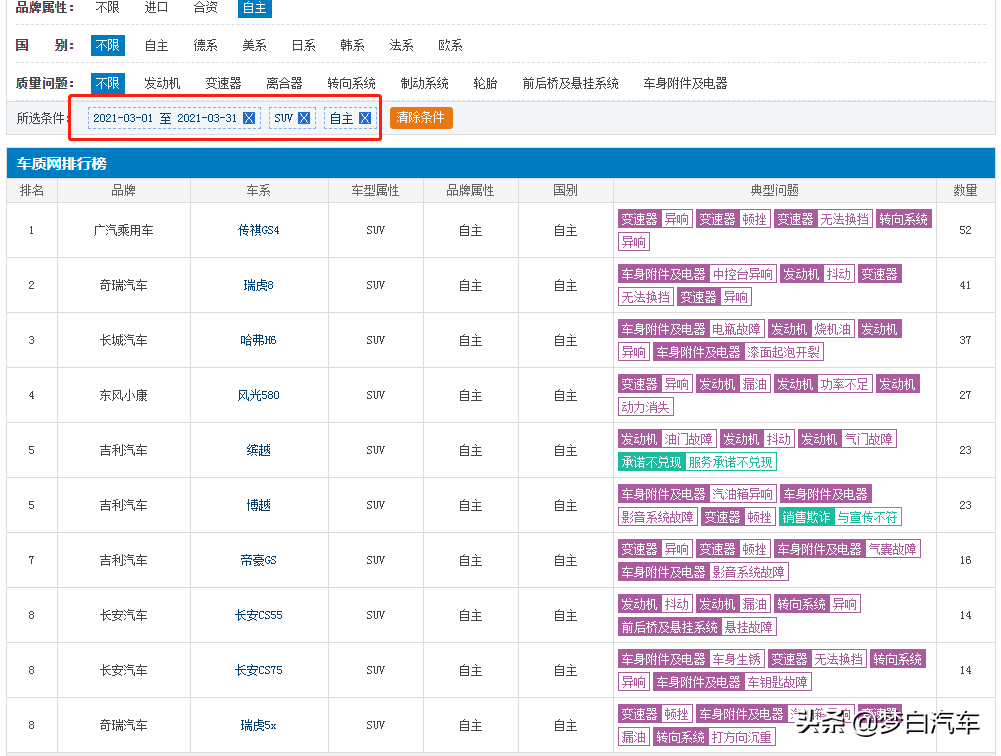This screenshot has width=1001, height=756.
Task: Click 中控台异响 issue tag for 瑞虎8
Action: coord(742,274)
